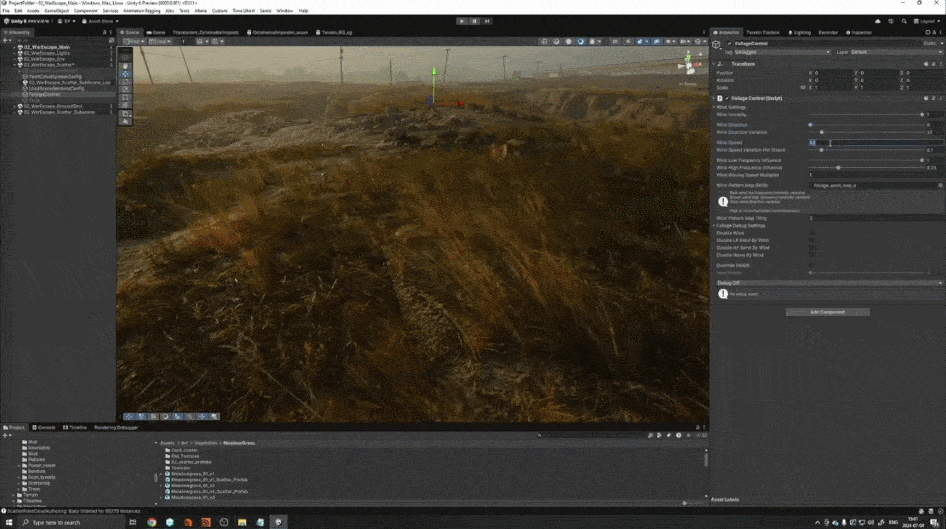
Task: Click the cloud services icon
Action: [878, 20]
